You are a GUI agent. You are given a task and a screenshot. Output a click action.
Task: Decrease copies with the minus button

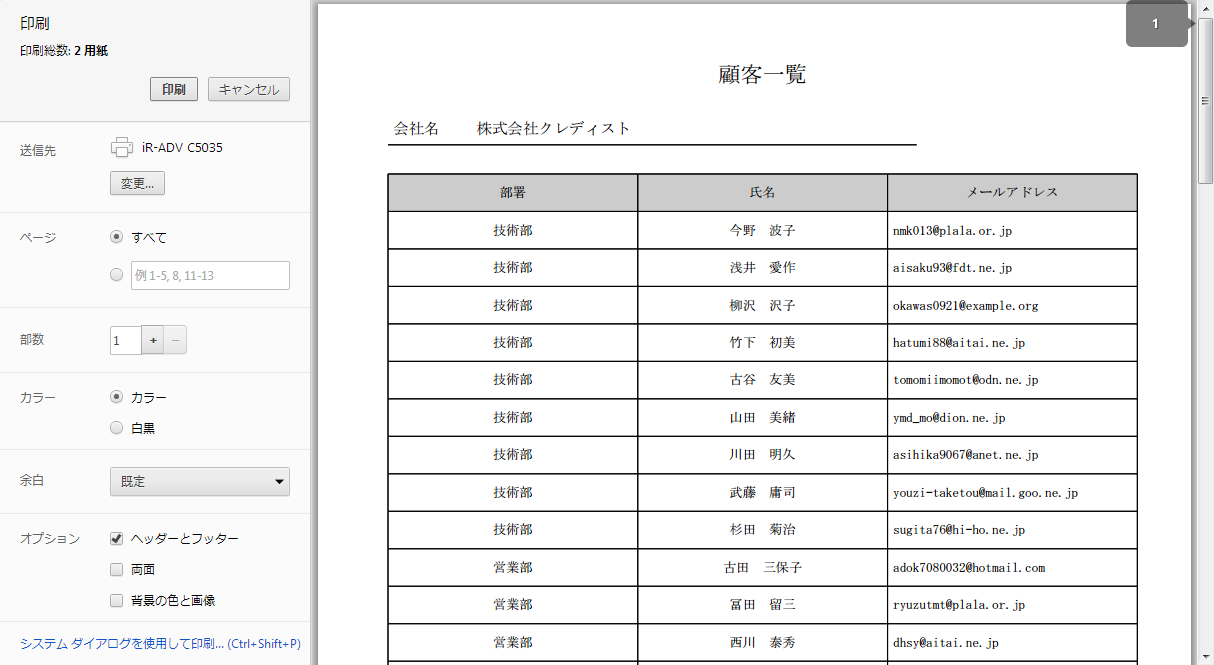(x=176, y=340)
